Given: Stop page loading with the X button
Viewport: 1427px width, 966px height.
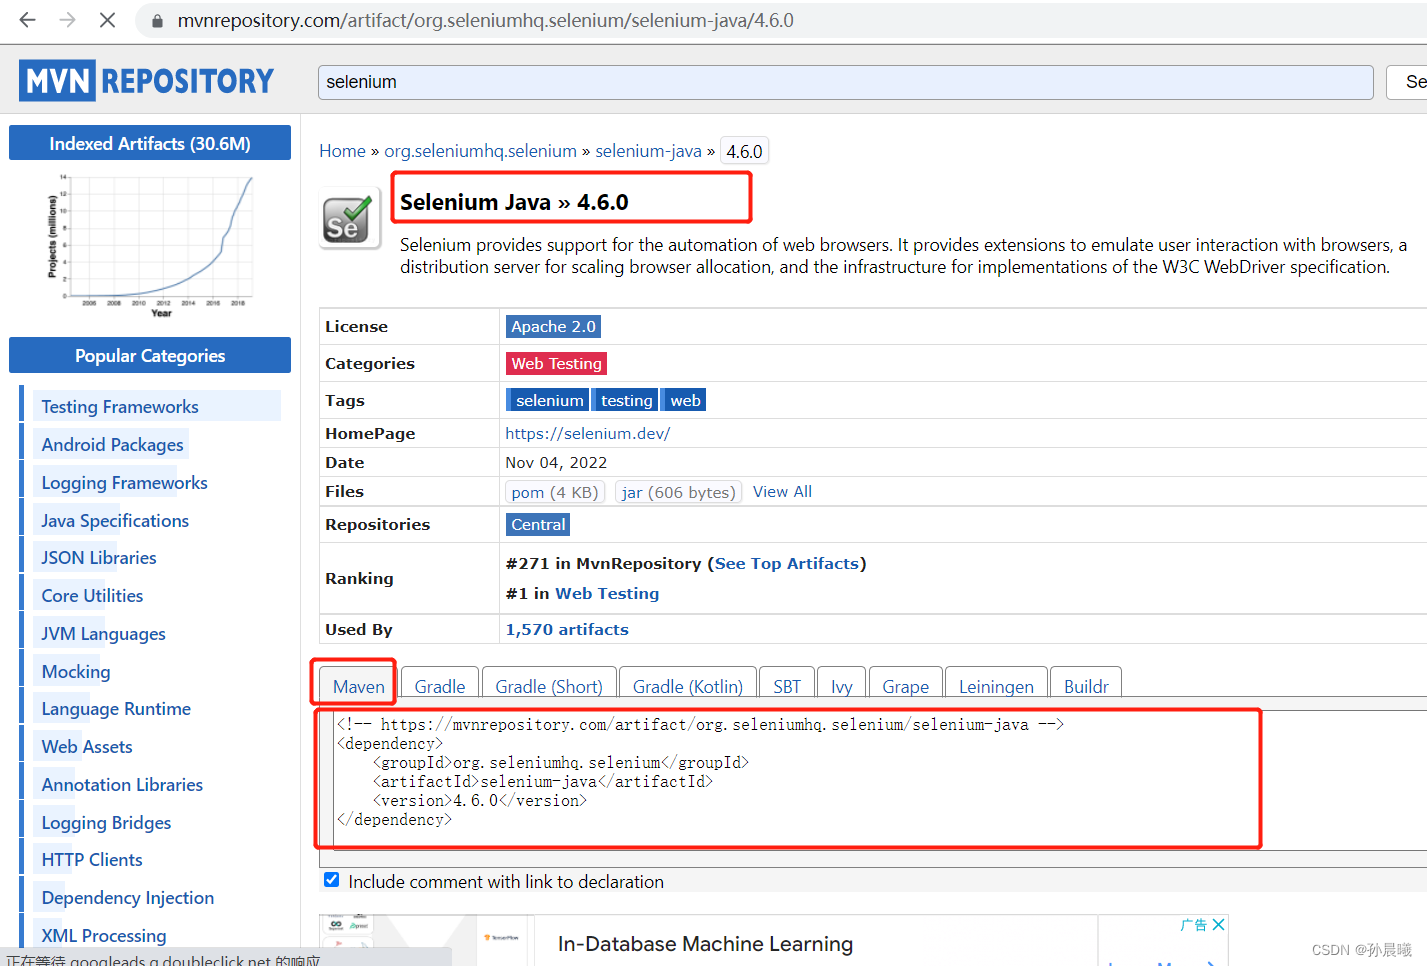Looking at the screenshot, I should click(107, 20).
